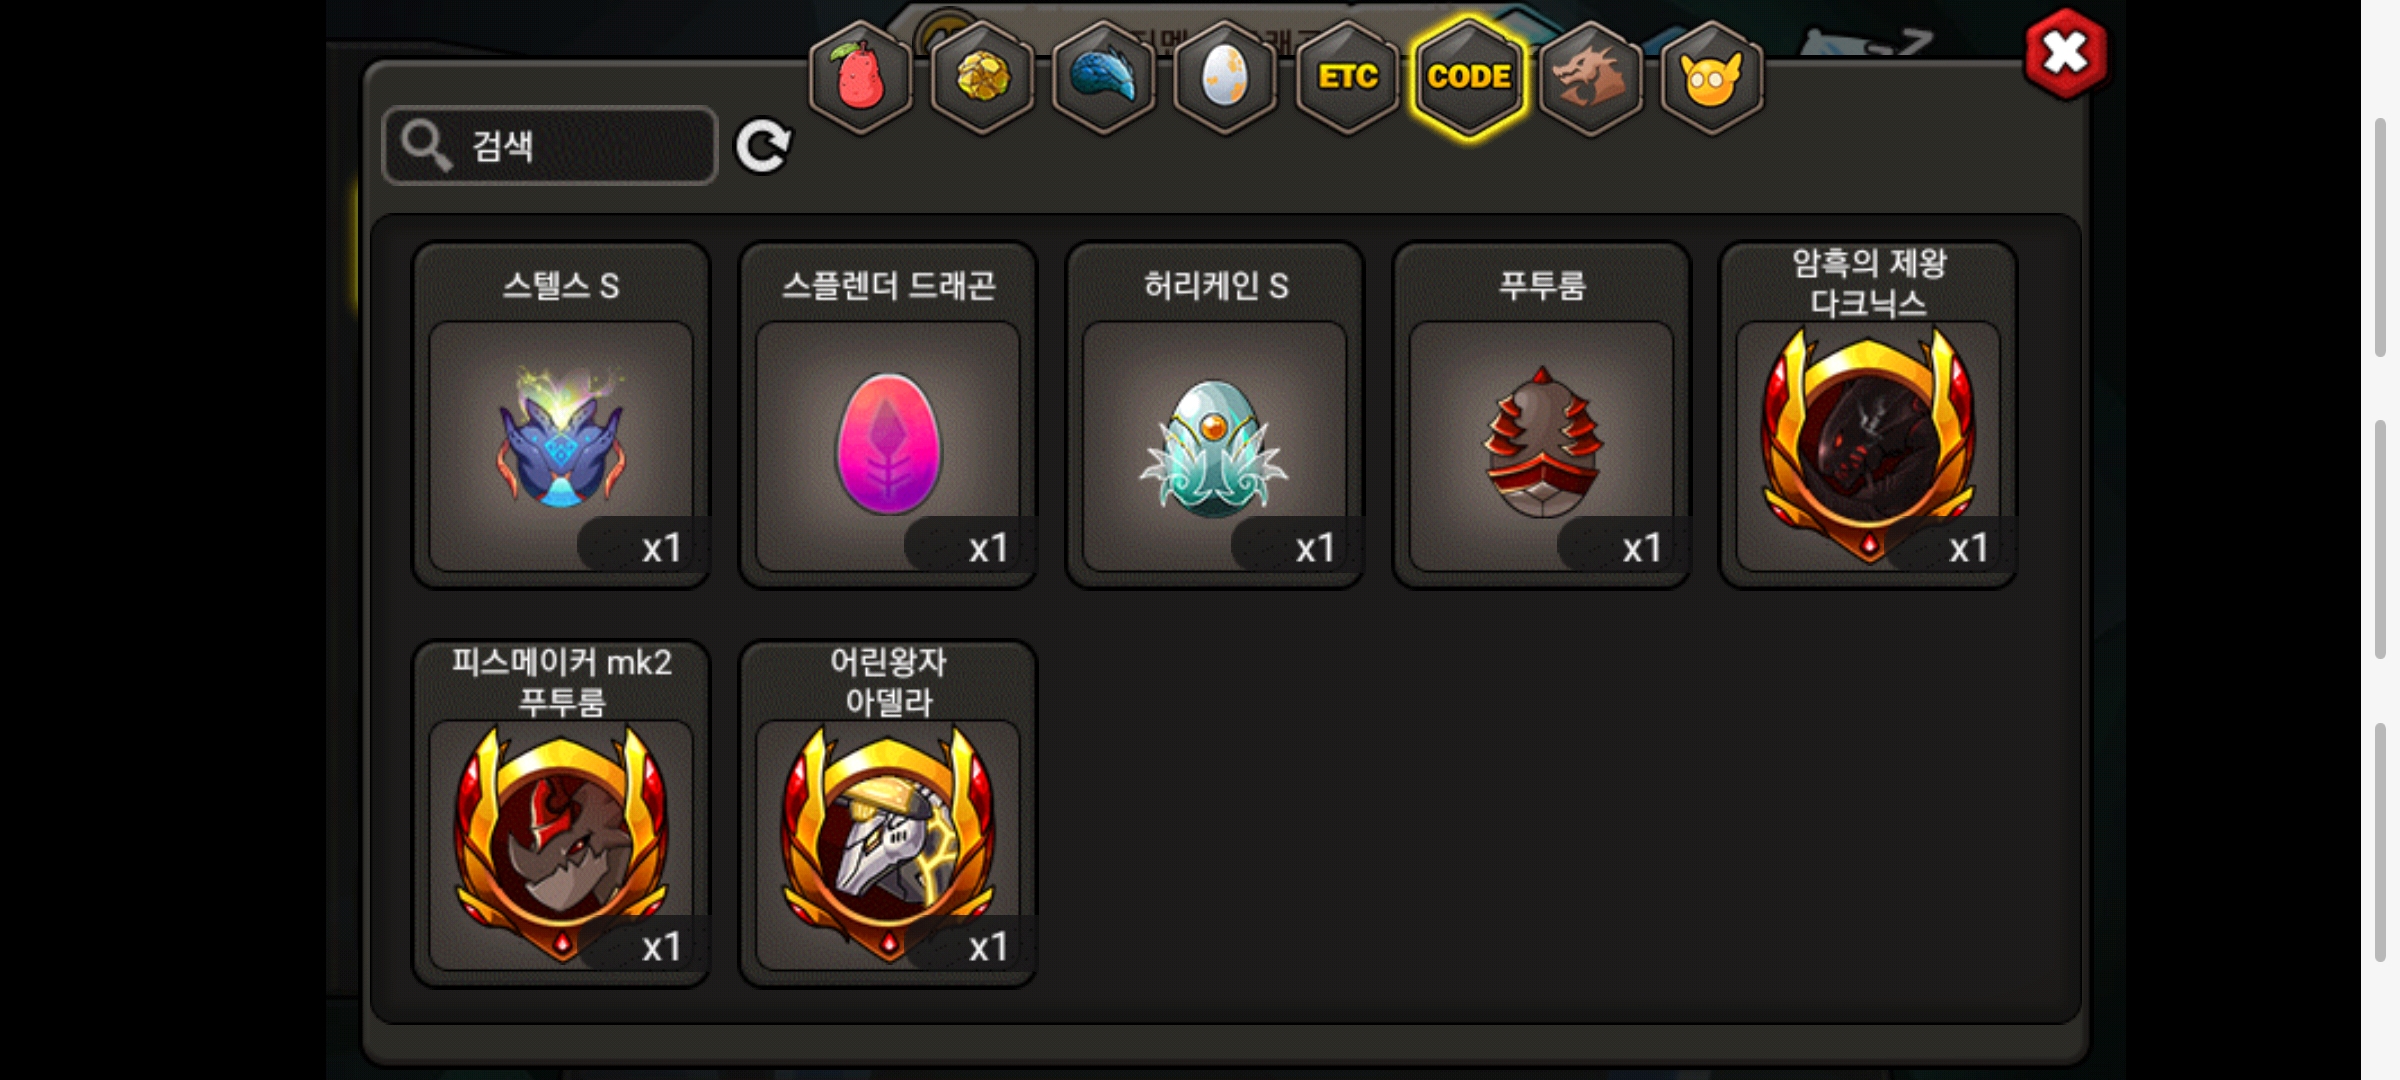Select the 스텔스 S egg item
This screenshot has height=1080, width=2400.
coord(561,415)
